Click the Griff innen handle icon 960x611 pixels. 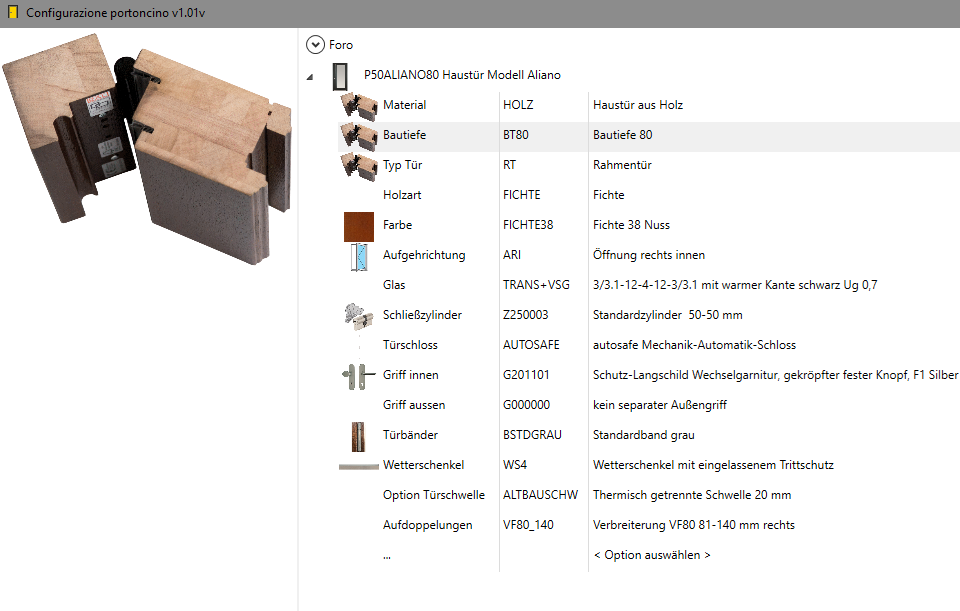coord(358,375)
